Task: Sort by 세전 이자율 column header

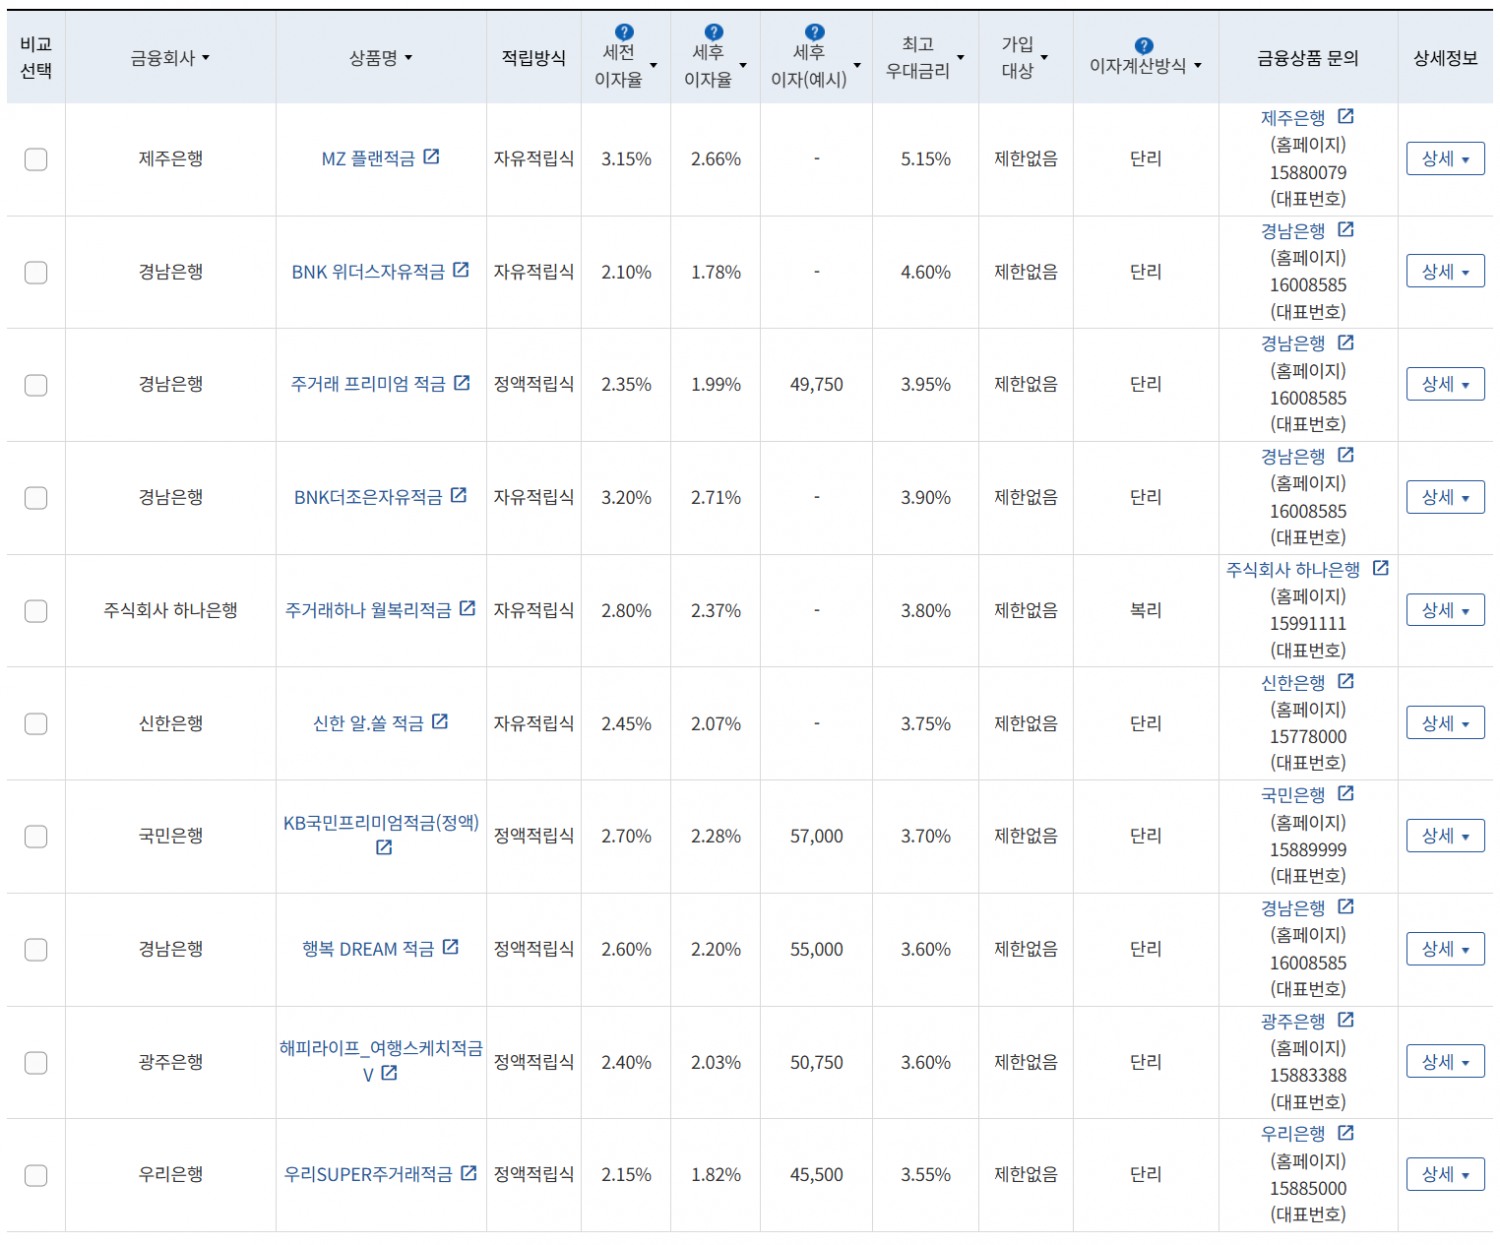Action: tap(626, 65)
